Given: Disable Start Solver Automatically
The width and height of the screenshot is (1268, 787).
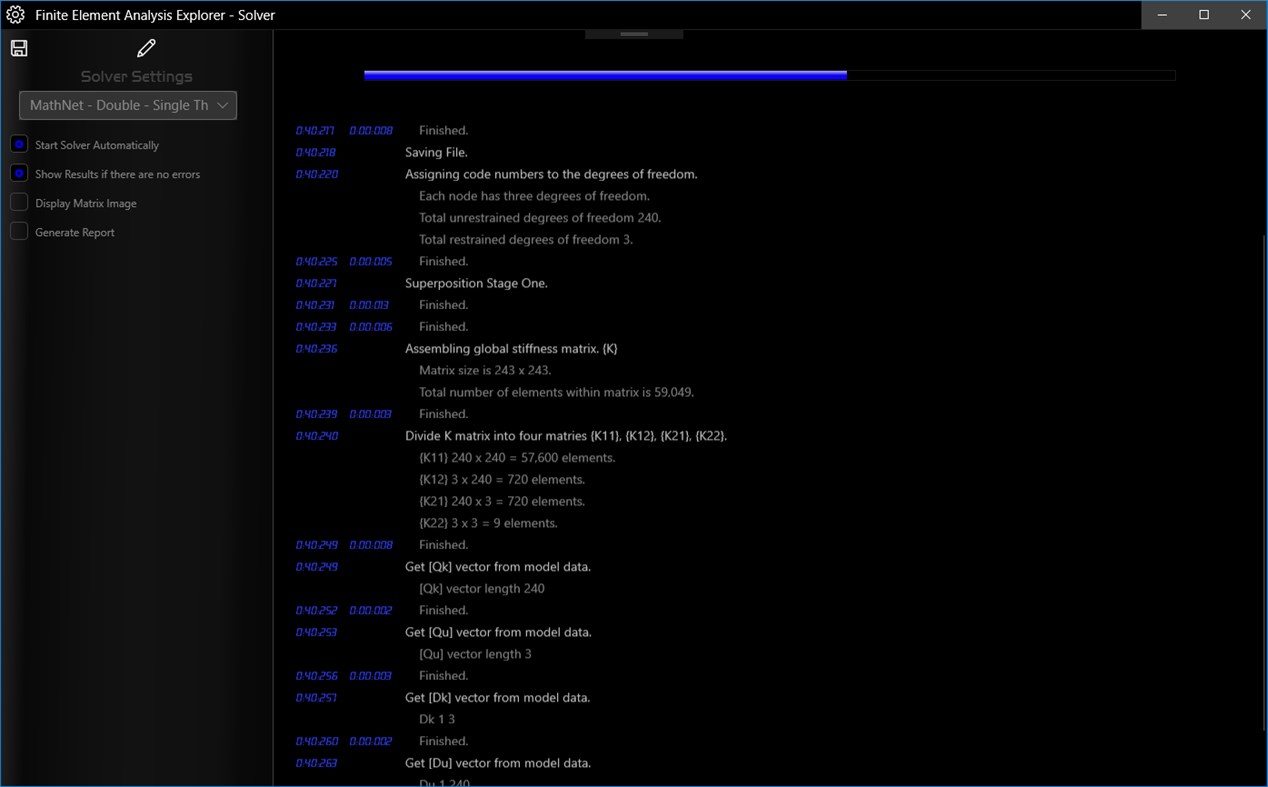Looking at the screenshot, I should pos(18,144).
